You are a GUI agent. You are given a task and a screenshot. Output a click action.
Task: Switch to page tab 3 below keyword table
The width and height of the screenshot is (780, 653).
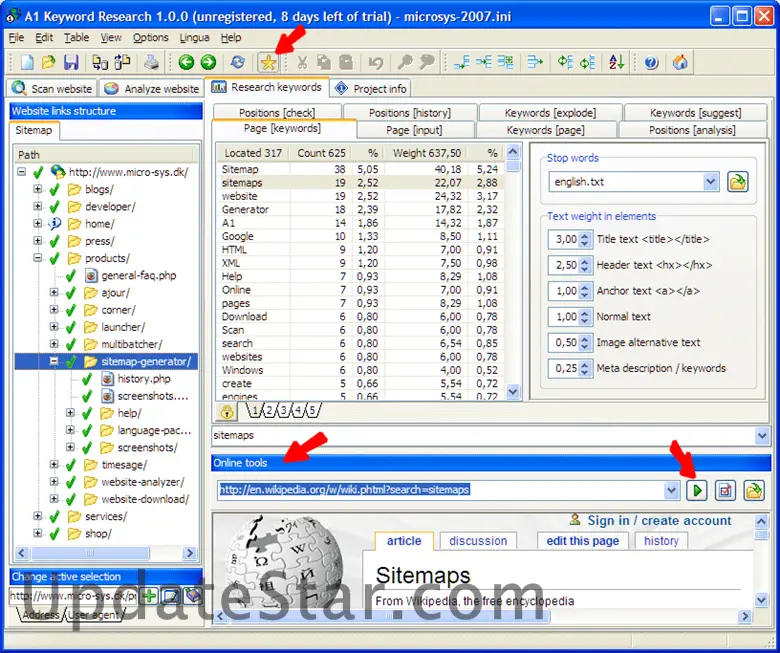click(283, 411)
